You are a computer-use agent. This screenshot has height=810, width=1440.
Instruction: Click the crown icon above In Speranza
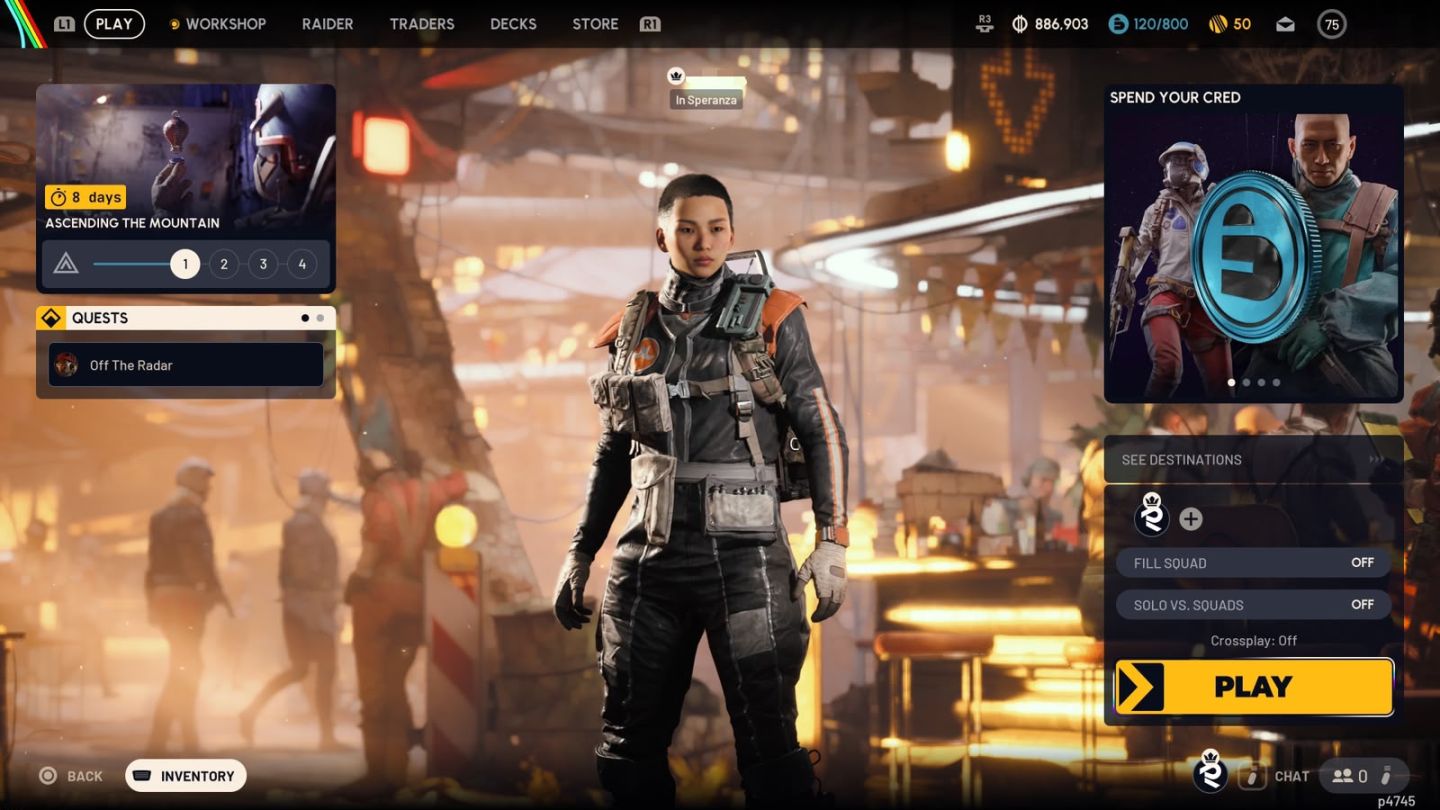pyautogui.click(x=675, y=76)
